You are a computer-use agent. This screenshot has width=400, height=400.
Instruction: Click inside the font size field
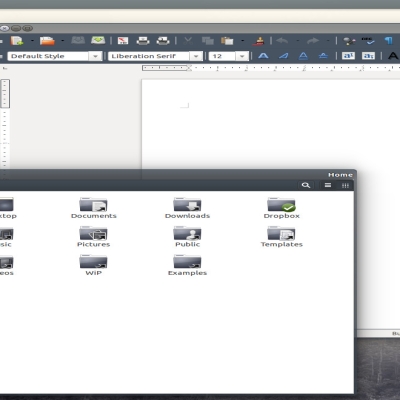point(222,56)
